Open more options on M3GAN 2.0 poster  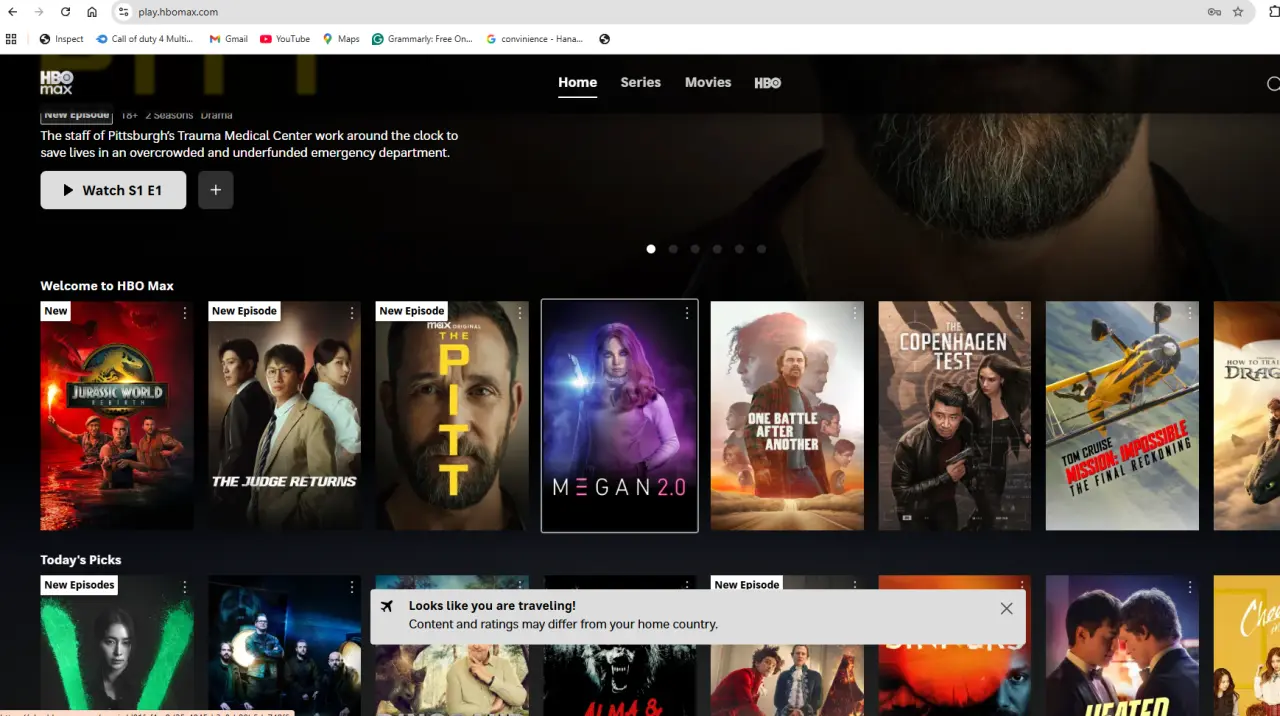687,313
